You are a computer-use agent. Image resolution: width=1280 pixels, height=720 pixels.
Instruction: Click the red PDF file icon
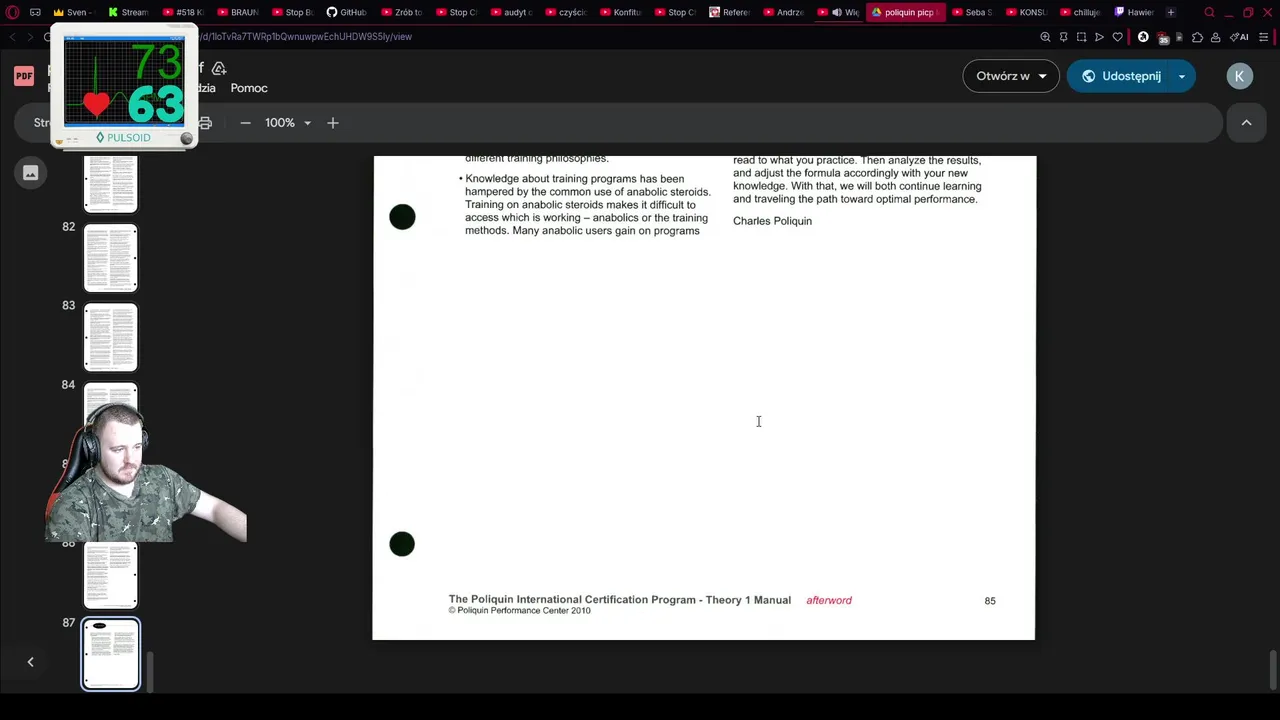pos(24,76)
